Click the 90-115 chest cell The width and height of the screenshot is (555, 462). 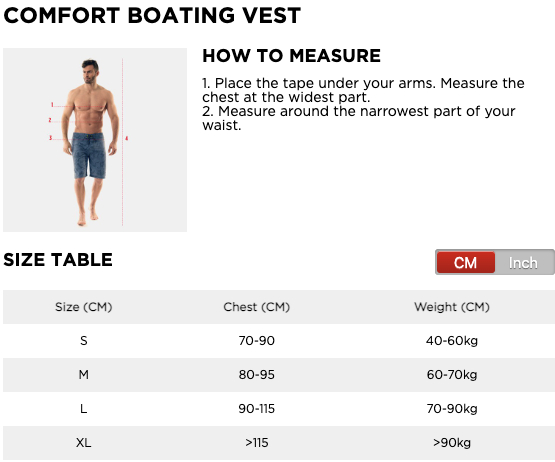point(257,409)
